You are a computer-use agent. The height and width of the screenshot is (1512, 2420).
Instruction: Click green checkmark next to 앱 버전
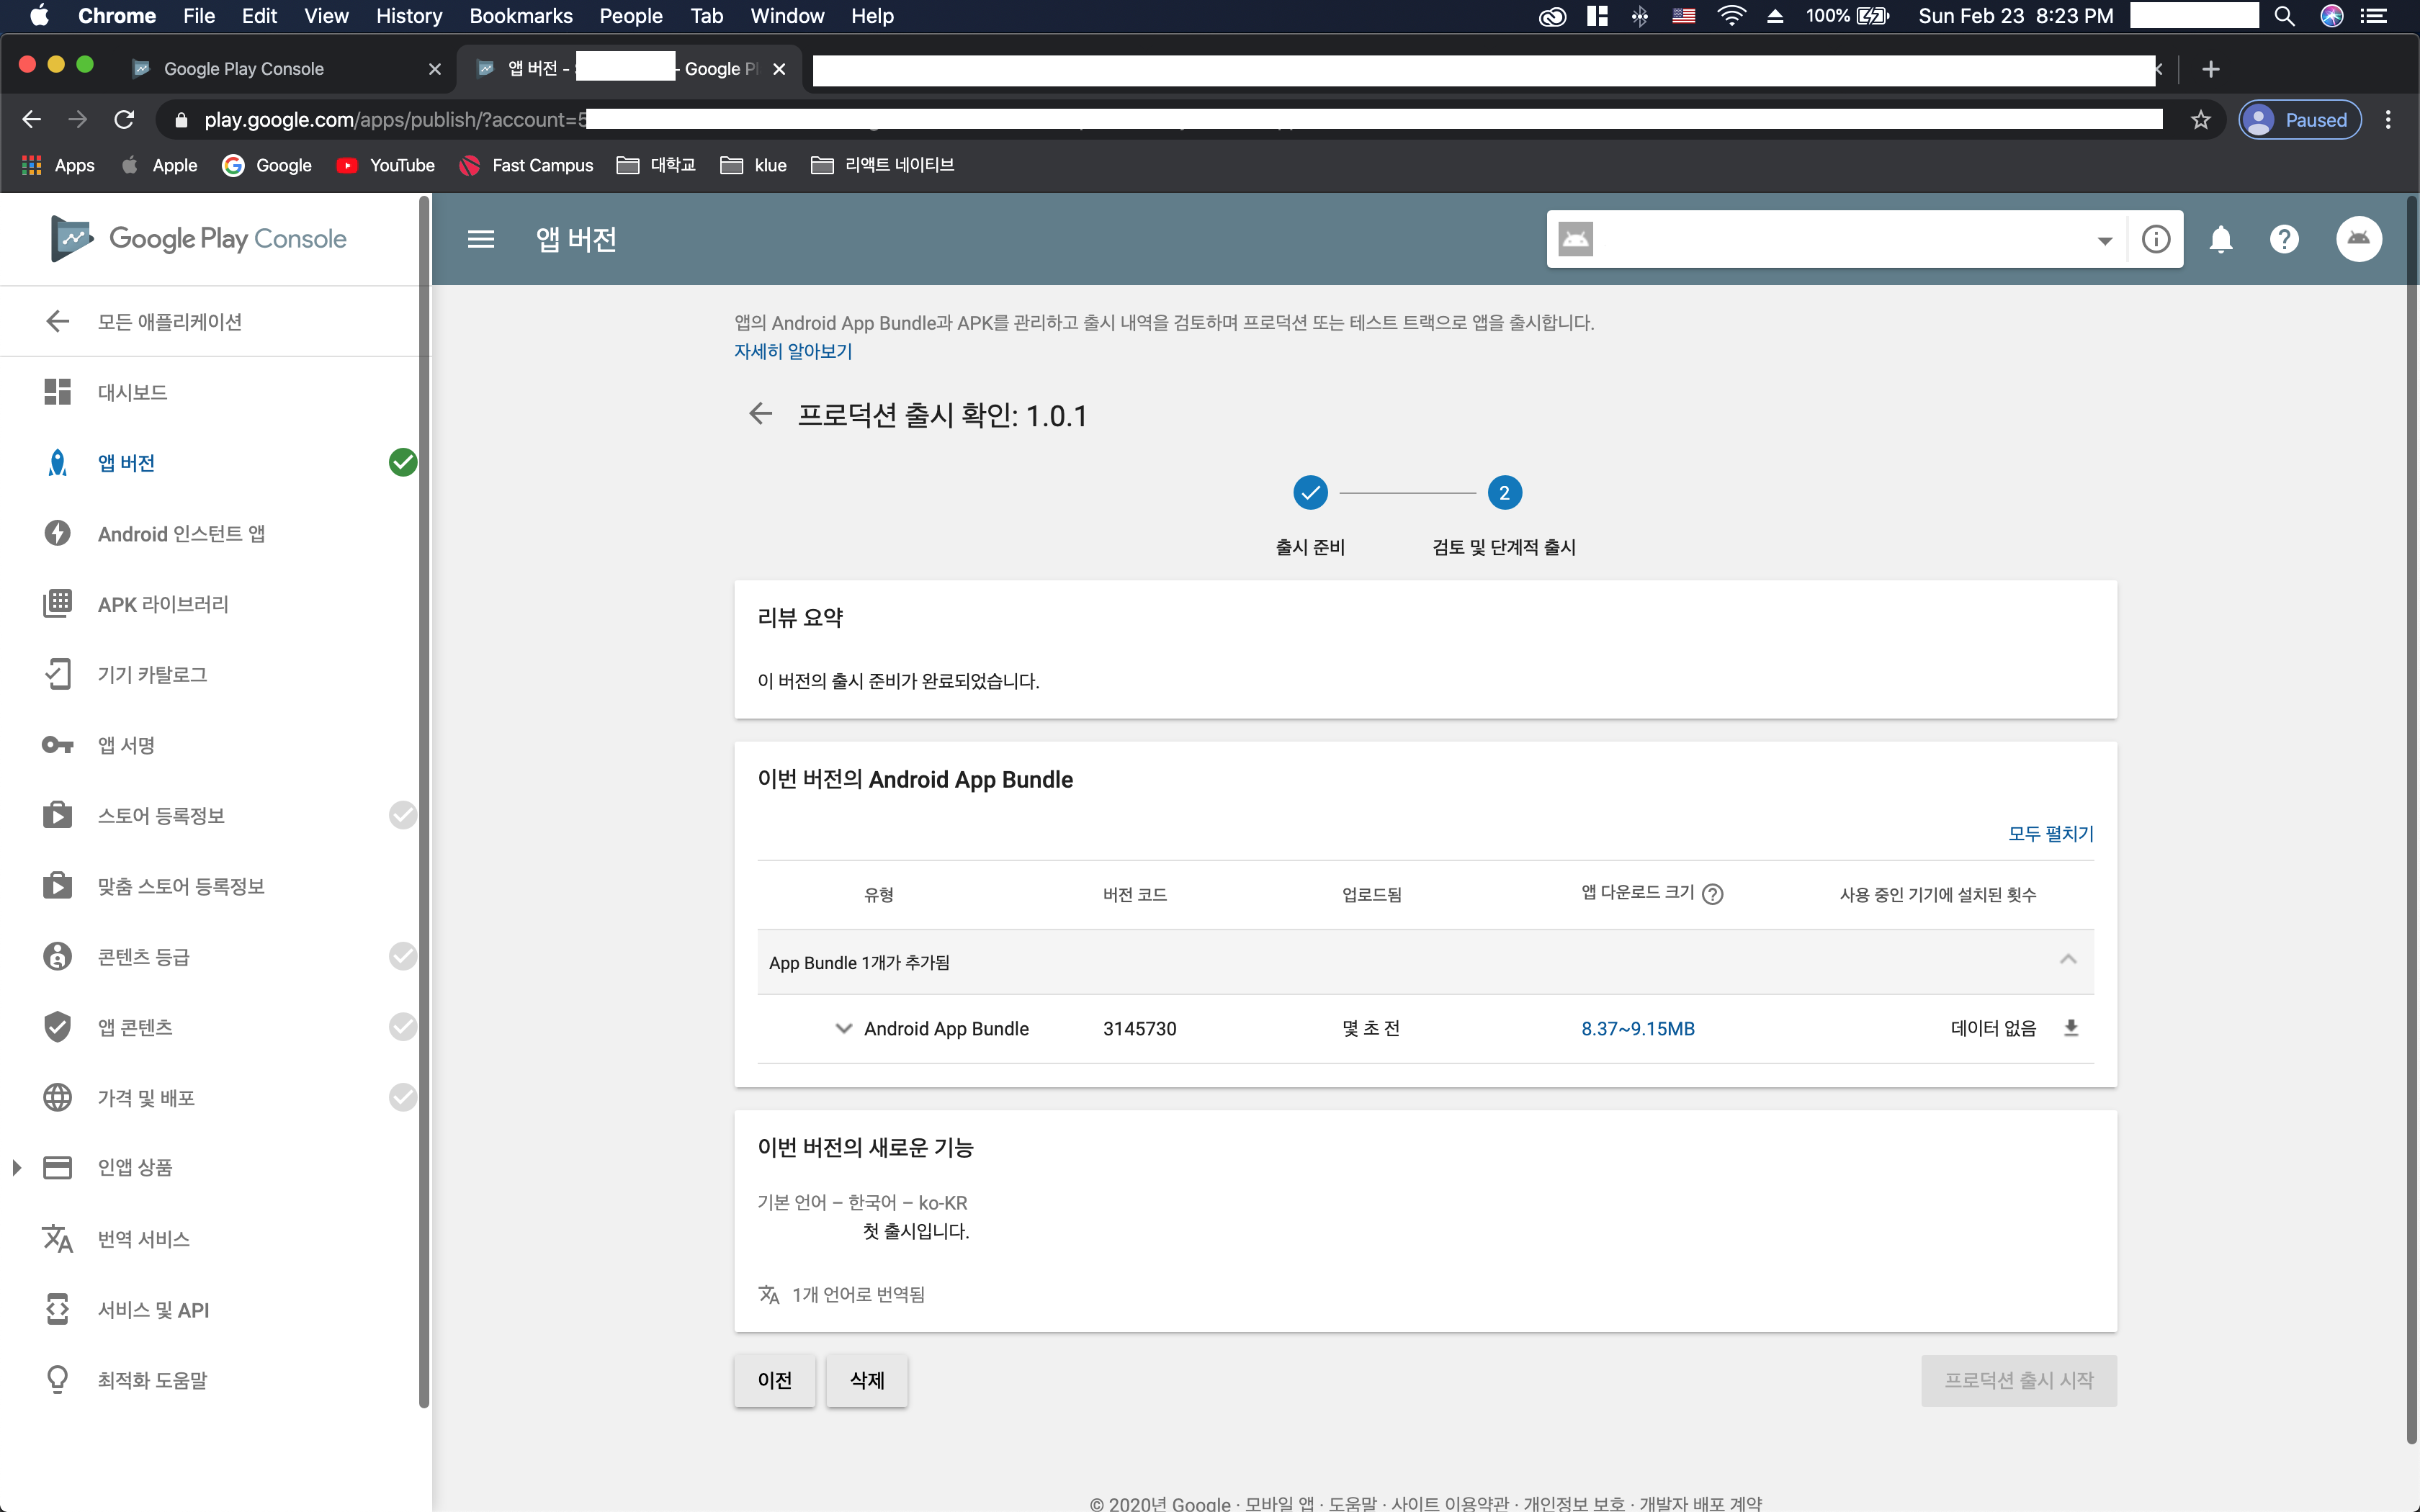coord(402,462)
